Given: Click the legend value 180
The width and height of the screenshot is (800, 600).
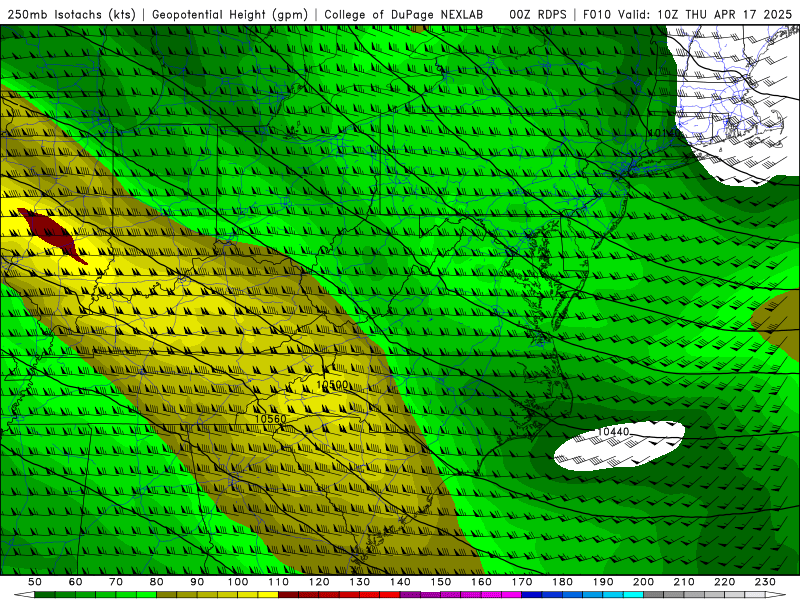Looking at the screenshot, I should tap(562, 582).
